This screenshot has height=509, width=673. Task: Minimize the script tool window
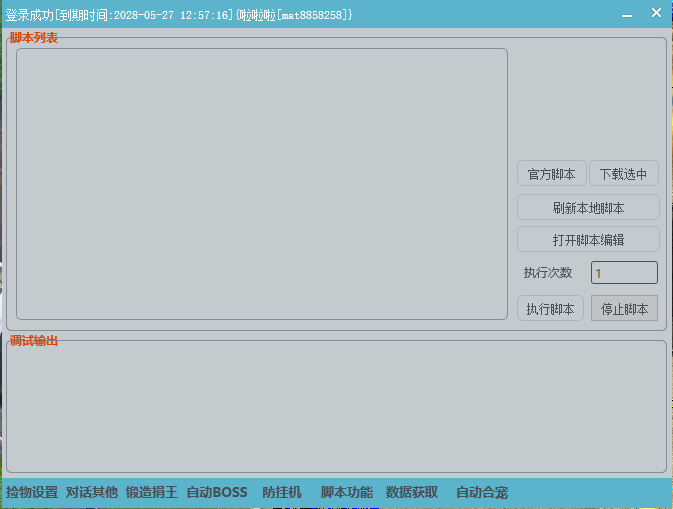point(627,14)
